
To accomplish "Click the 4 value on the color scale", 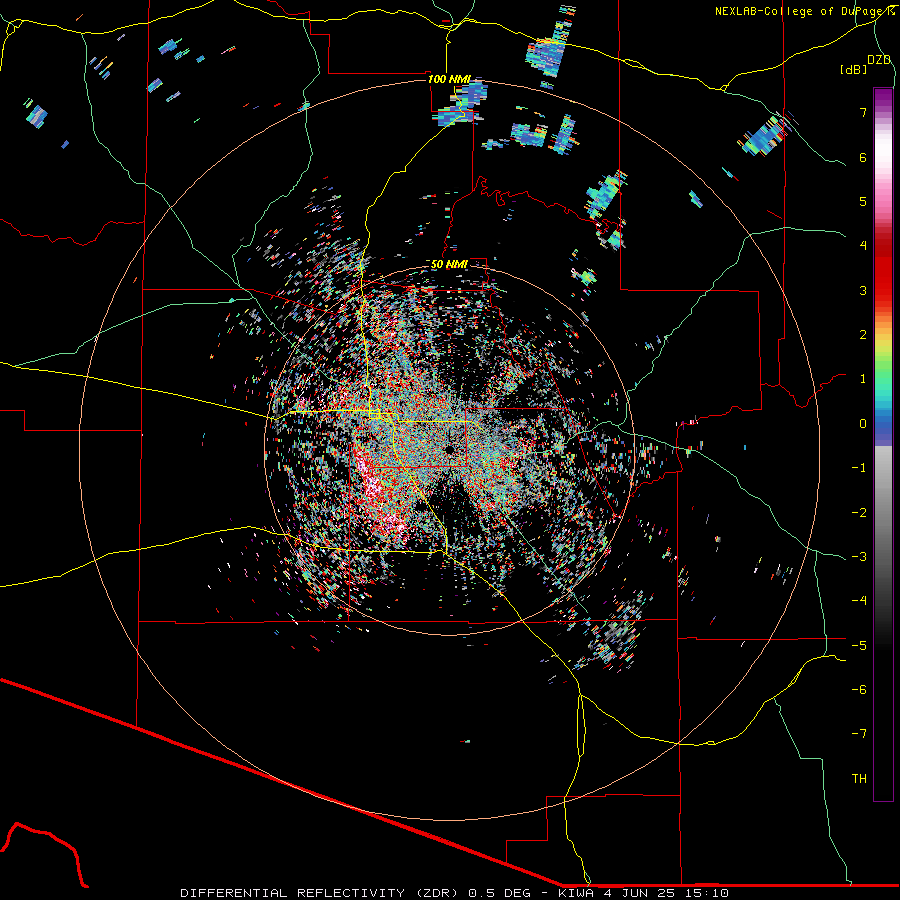I will coord(863,246).
